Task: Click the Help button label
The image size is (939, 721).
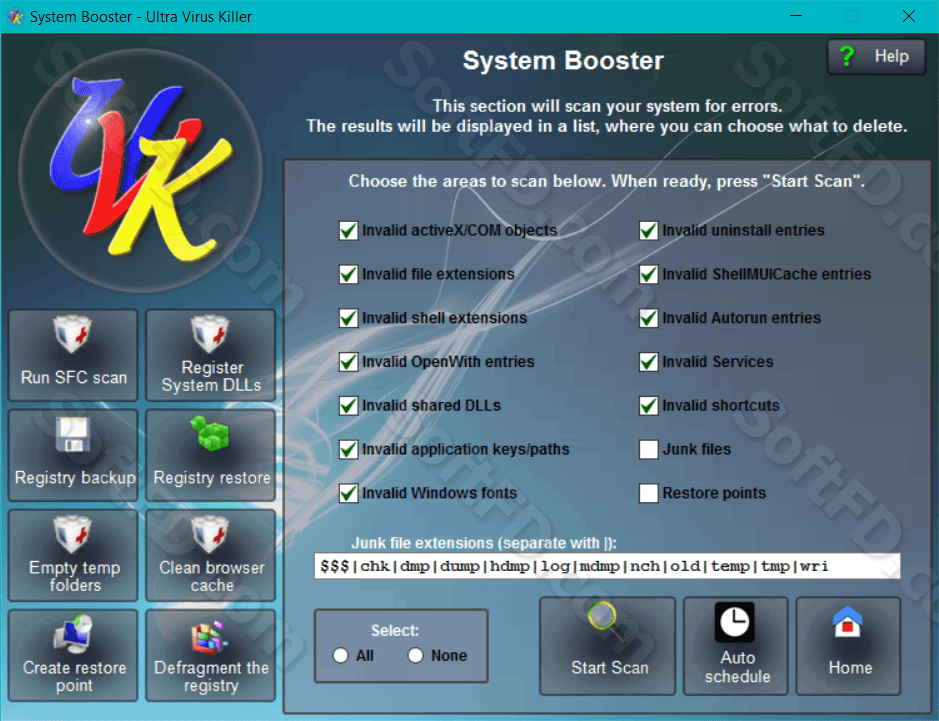Action: 892,56
